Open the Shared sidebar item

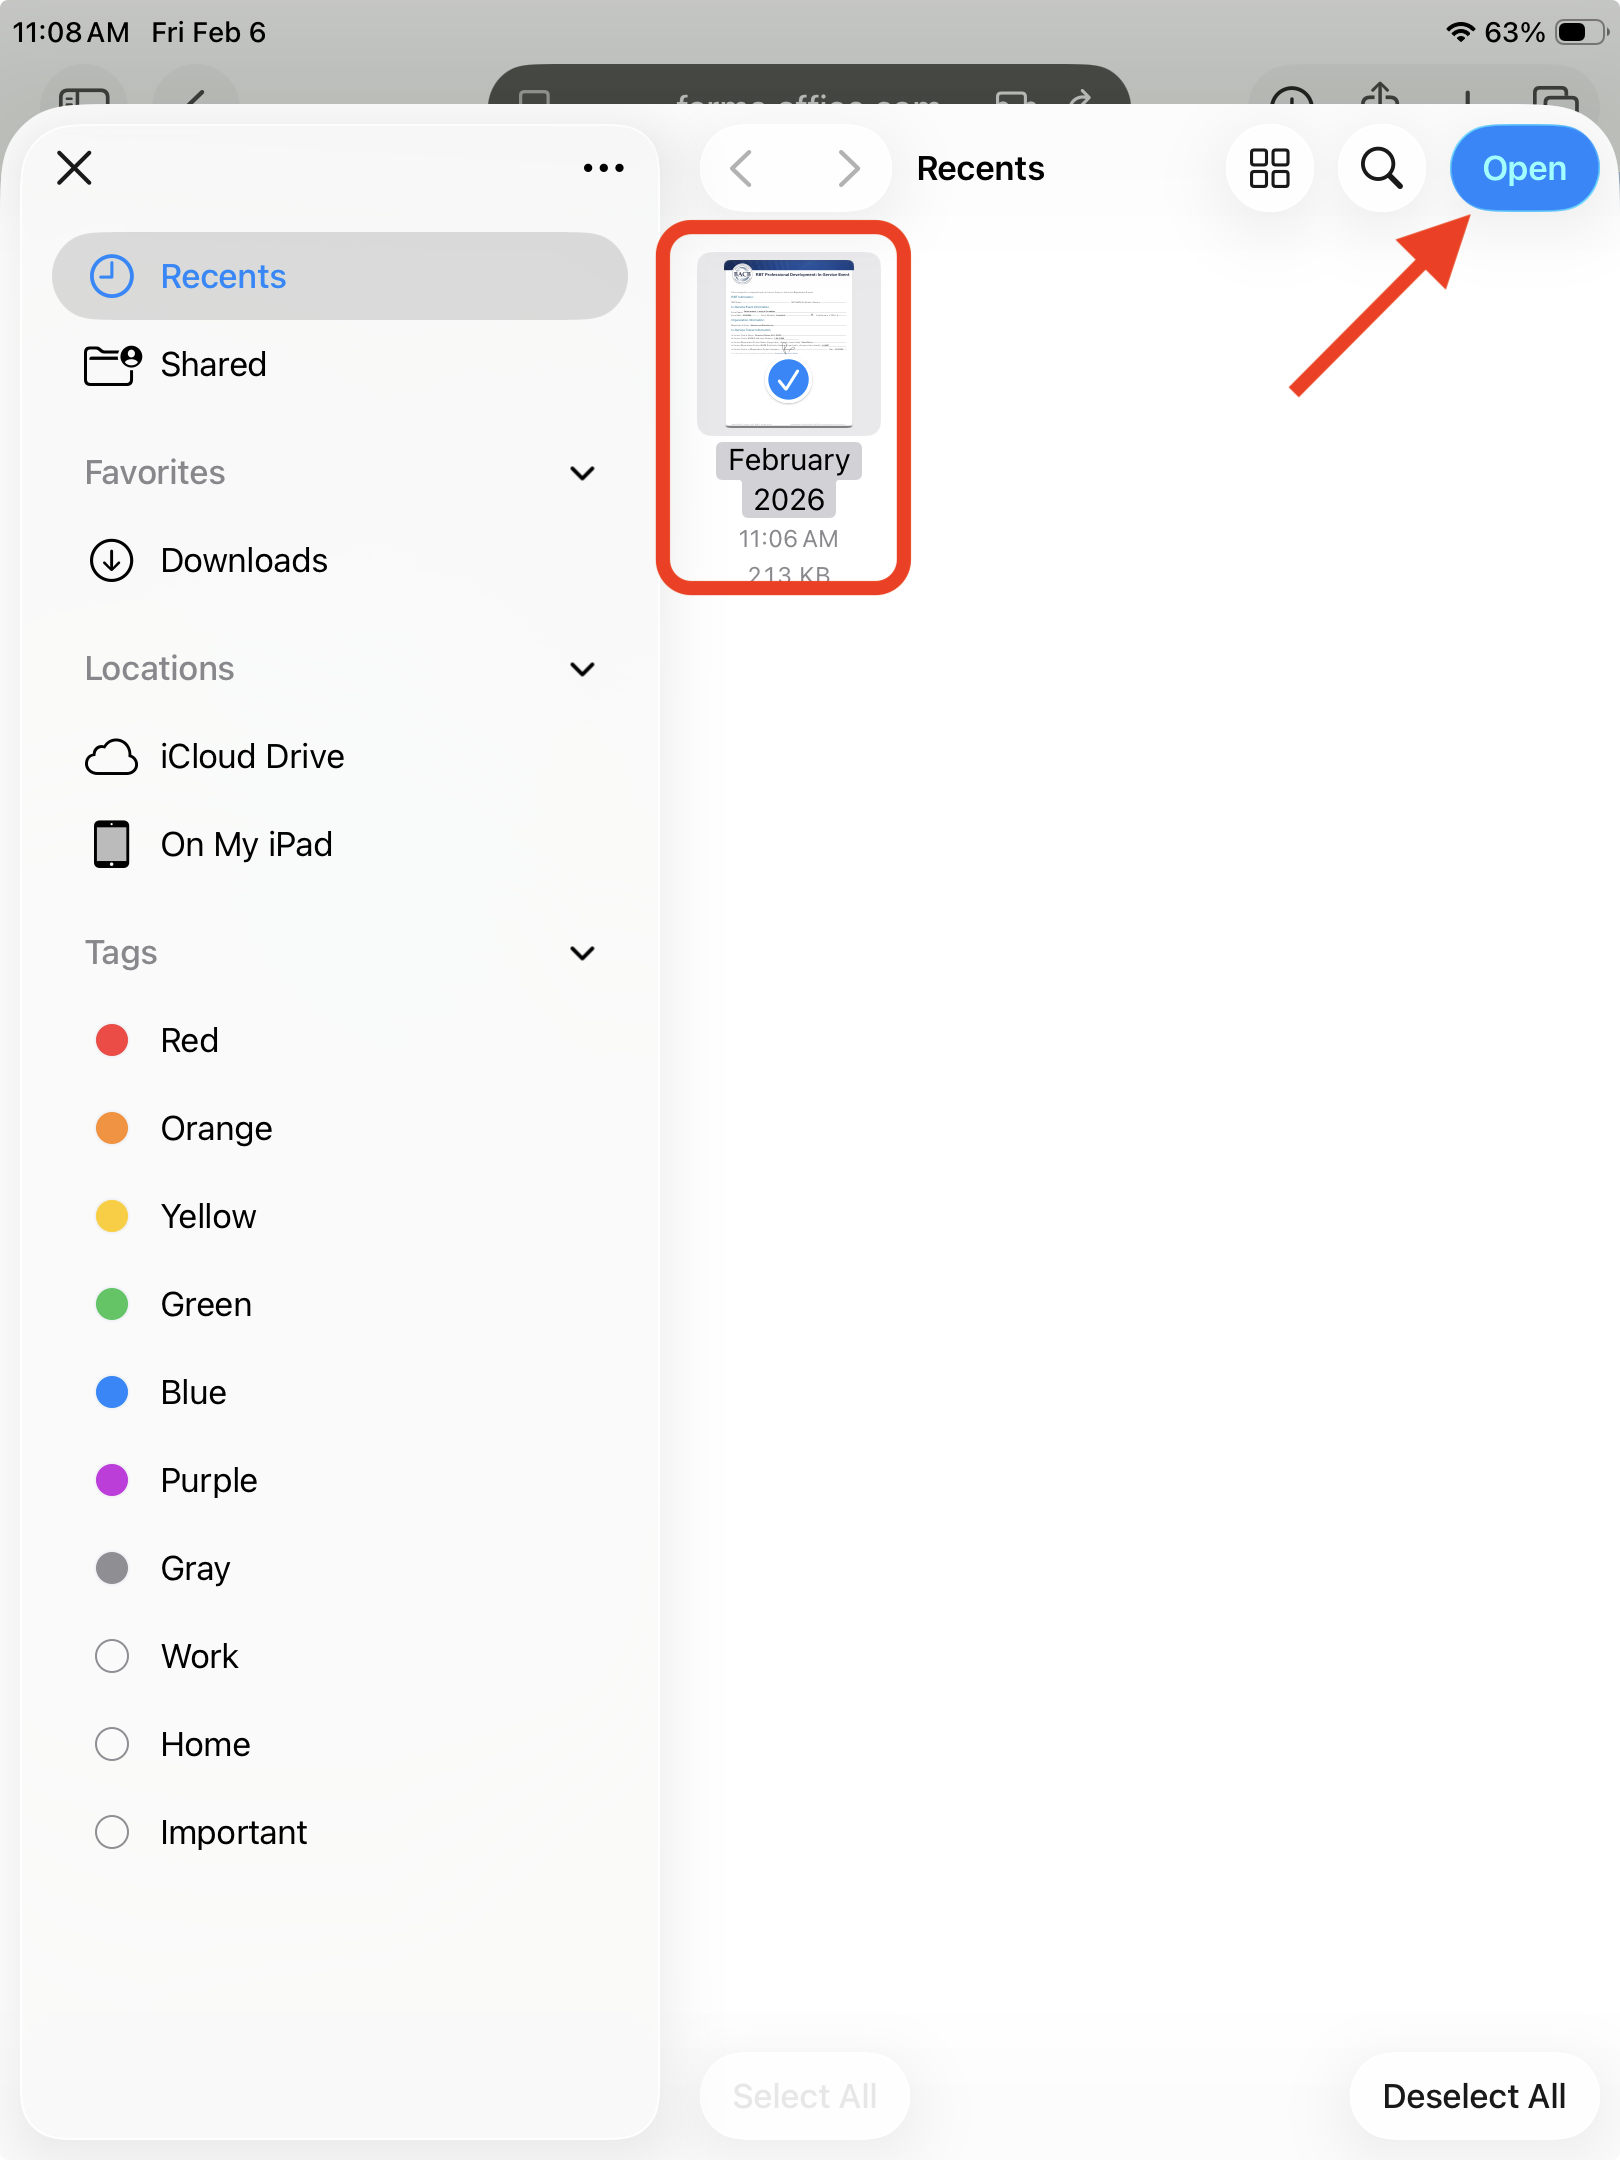(340, 364)
